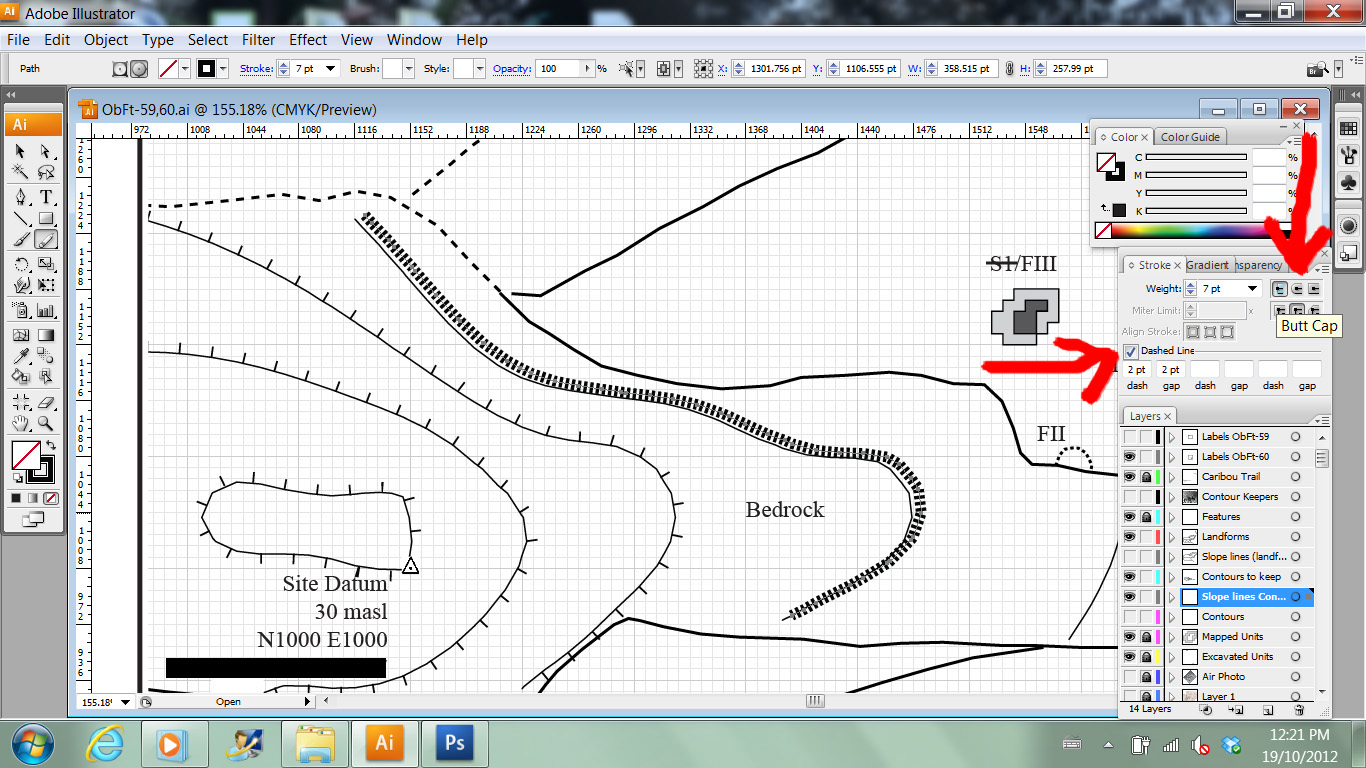Click the Stroke link in control bar

[x=256, y=69]
